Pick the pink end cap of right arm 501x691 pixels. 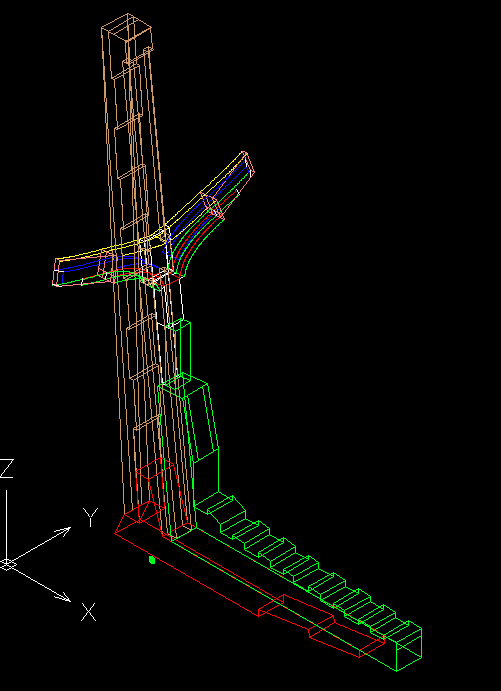click(249, 165)
